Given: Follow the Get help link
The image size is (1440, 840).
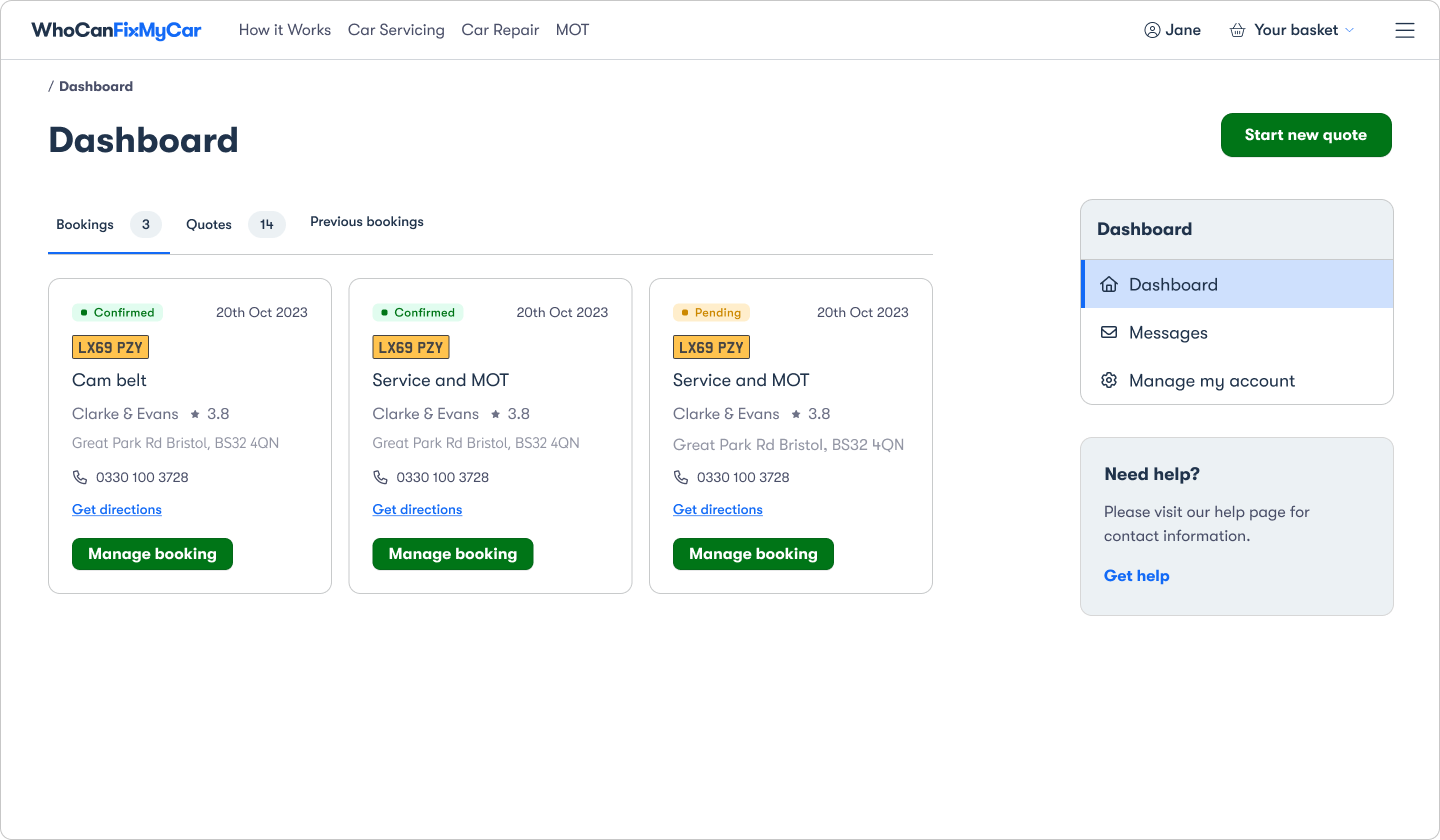Looking at the screenshot, I should 1136,575.
